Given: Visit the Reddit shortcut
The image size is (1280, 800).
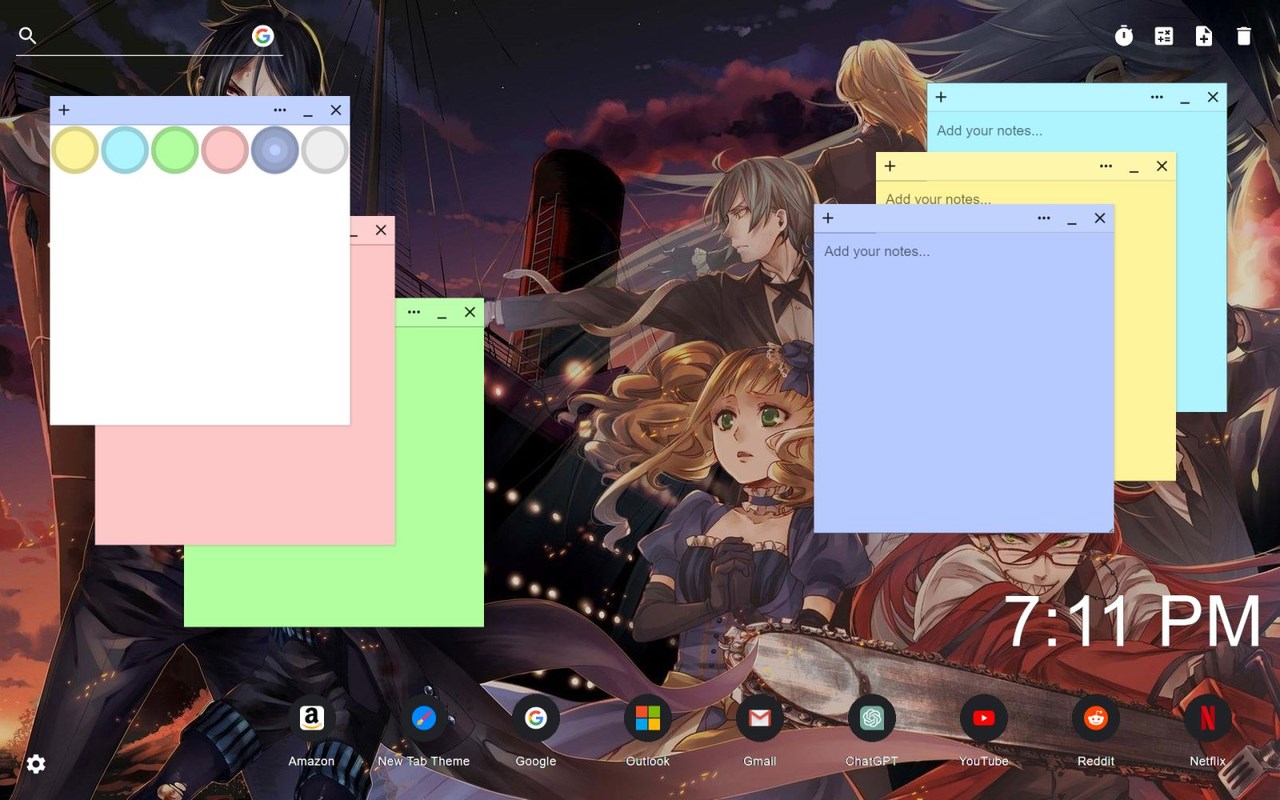Looking at the screenshot, I should tap(1096, 718).
